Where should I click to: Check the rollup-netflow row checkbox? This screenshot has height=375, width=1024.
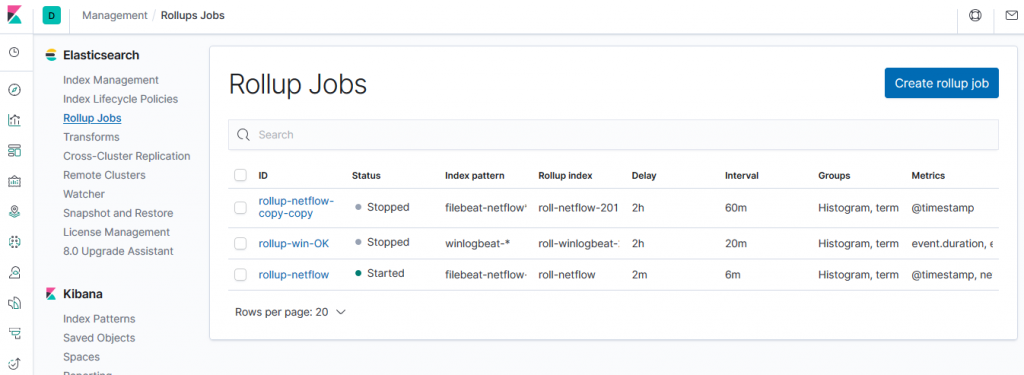(x=240, y=274)
